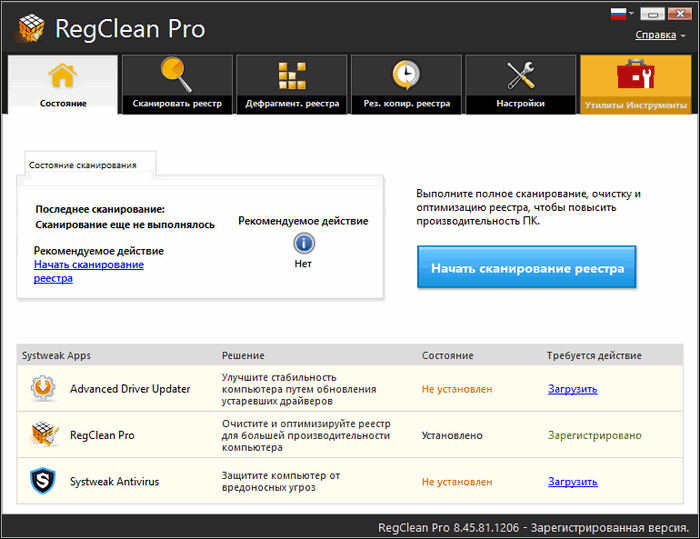Click the RegClean Pro cube logo

point(30,29)
